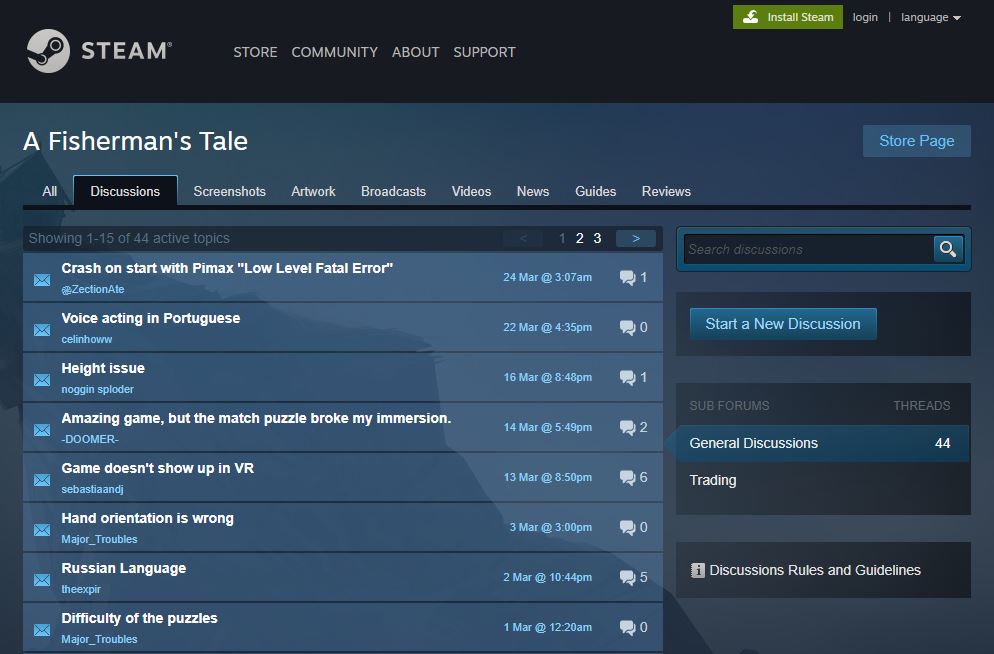994x654 pixels.
Task: Click author name theexpir
Action: tap(81, 589)
